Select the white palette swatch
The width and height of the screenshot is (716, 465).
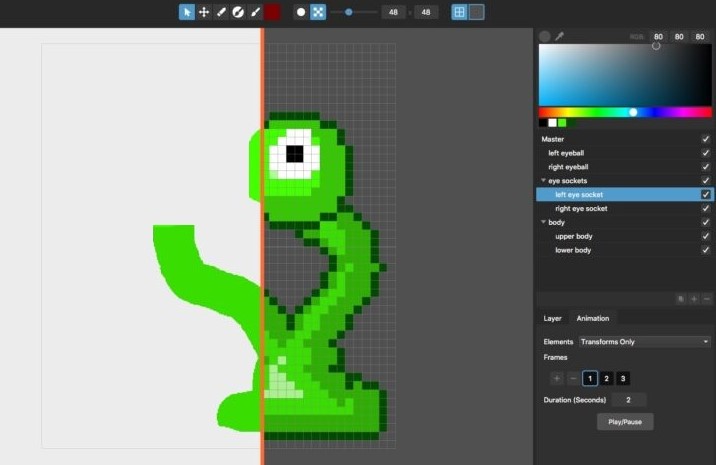click(553, 123)
